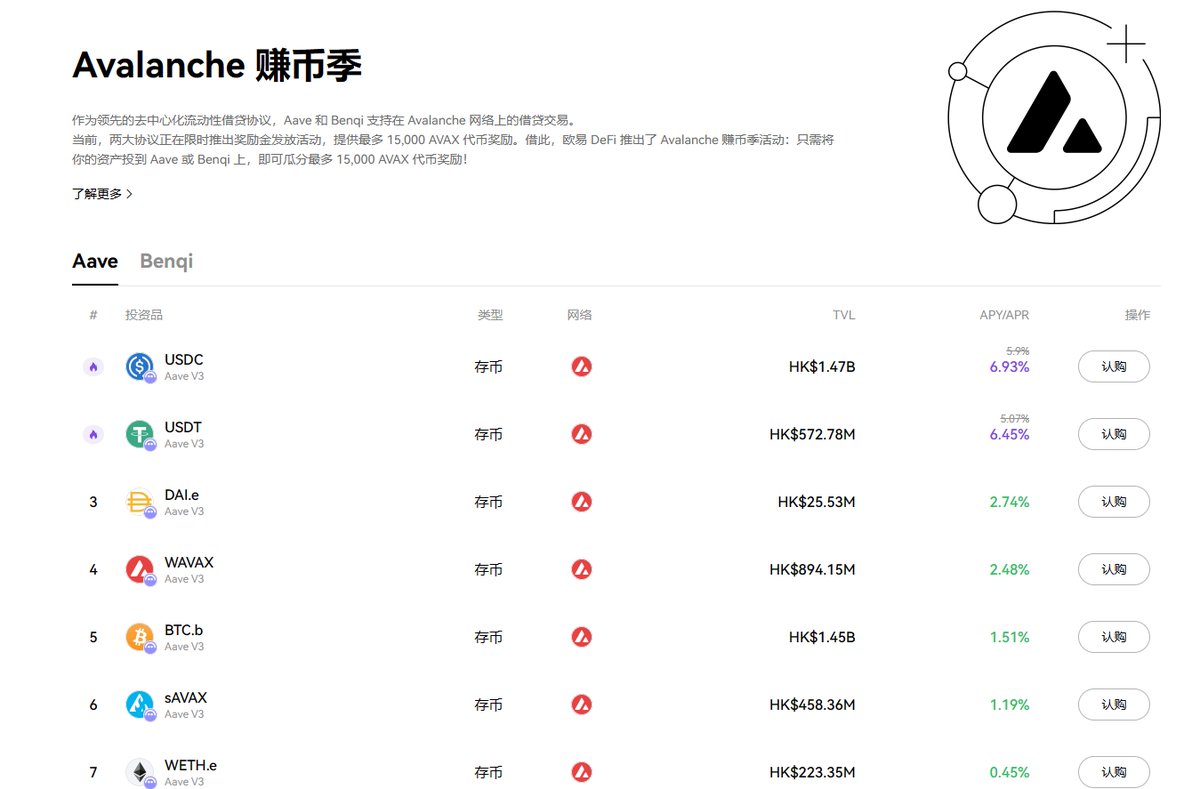Image resolution: width=1200 pixels, height=789 pixels.
Task: Click the 类型 column header
Action: (x=490, y=315)
